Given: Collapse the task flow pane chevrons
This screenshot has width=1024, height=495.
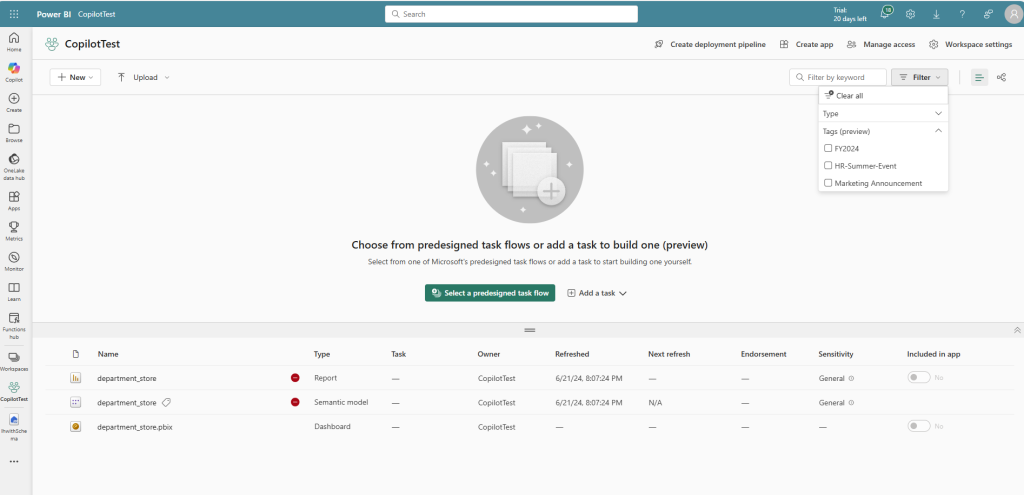Looking at the screenshot, I should [1017, 330].
